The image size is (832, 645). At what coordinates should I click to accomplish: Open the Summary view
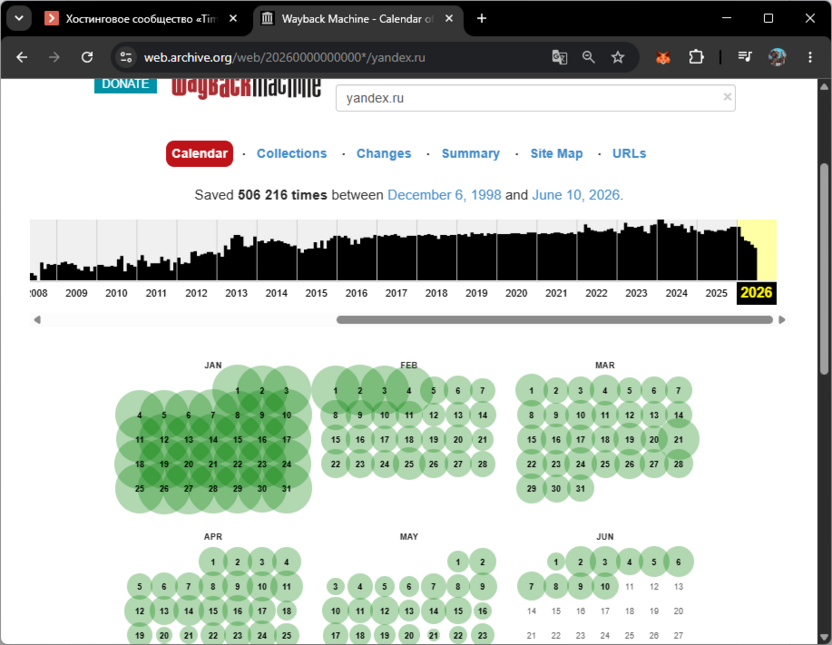pyautogui.click(x=471, y=154)
